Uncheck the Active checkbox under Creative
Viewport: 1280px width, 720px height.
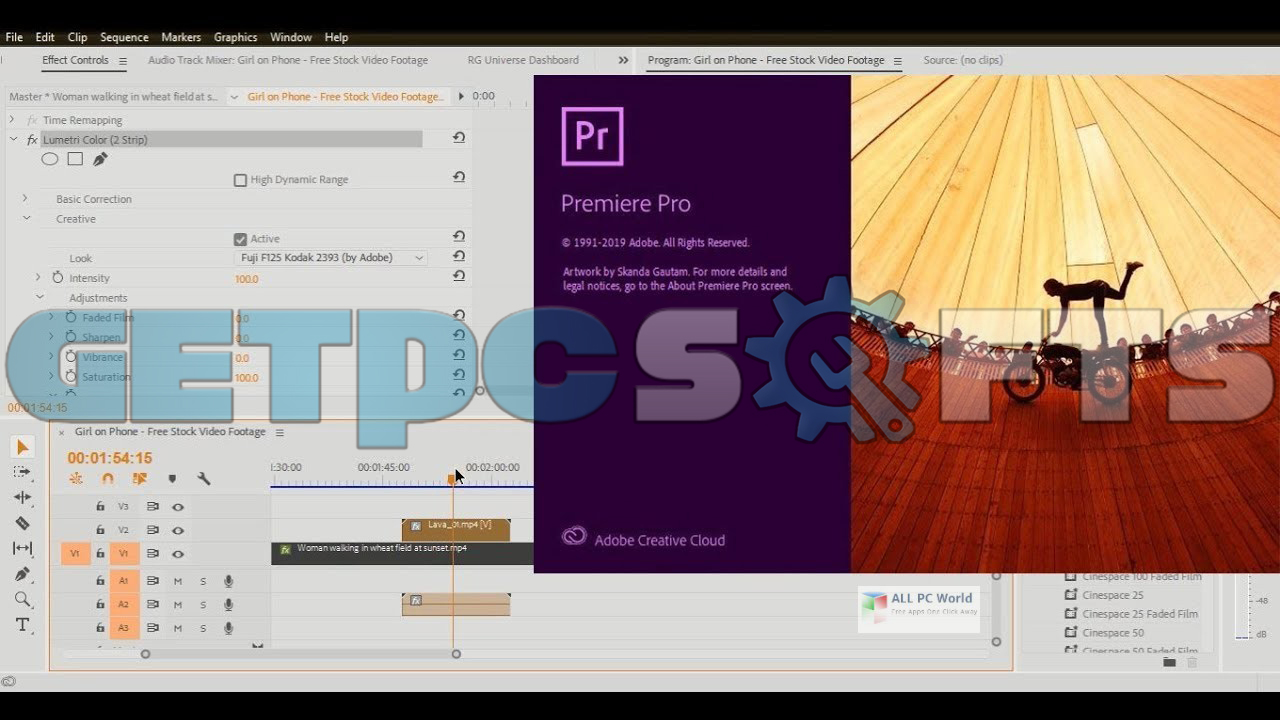point(240,239)
